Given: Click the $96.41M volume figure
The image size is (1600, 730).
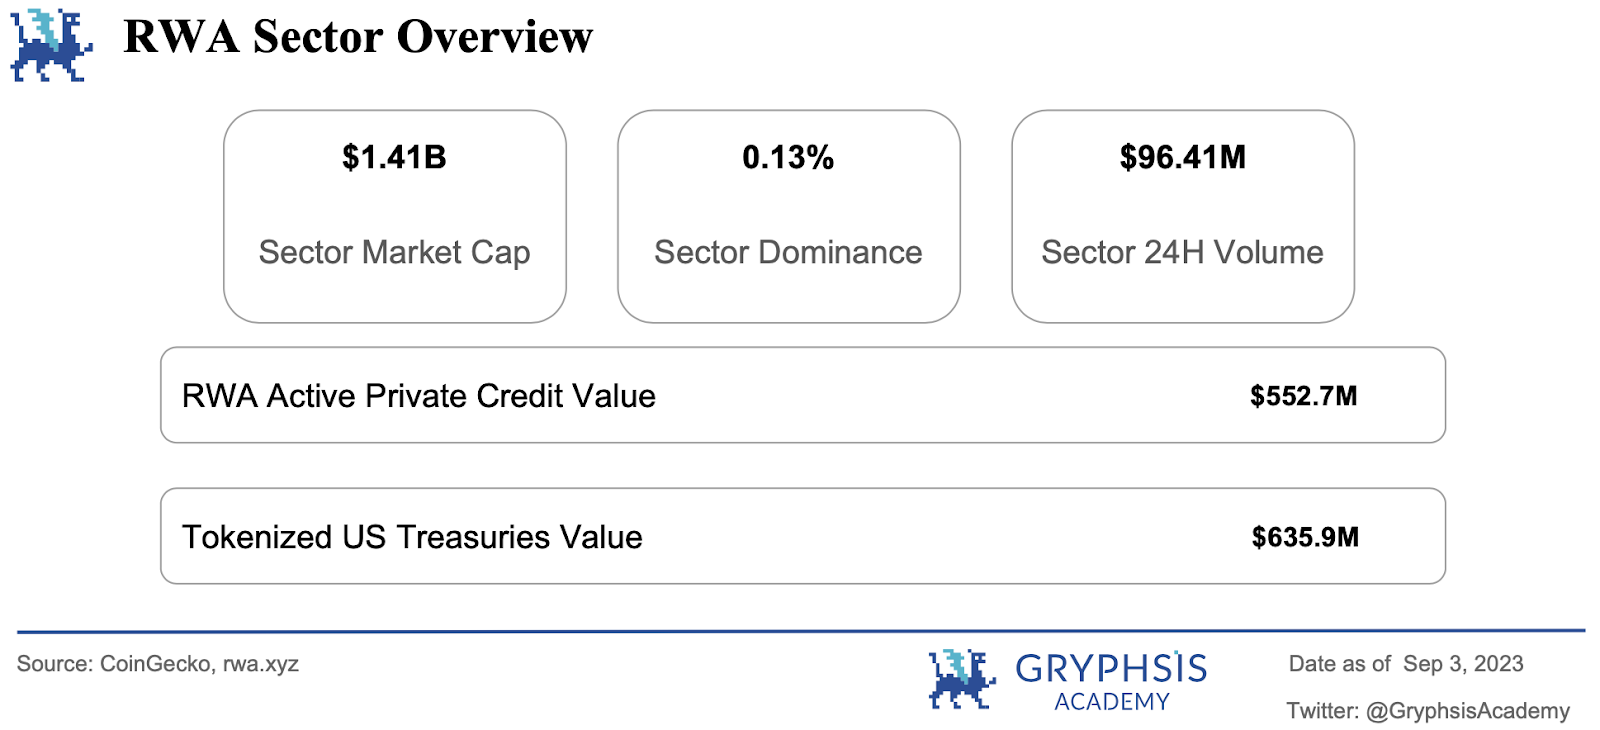Looking at the screenshot, I should 1182,157.
